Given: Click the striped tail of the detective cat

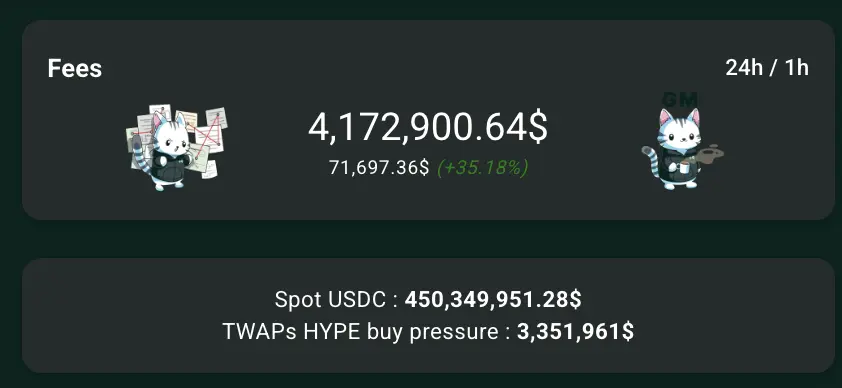Looking at the screenshot, I should click(x=141, y=156).
